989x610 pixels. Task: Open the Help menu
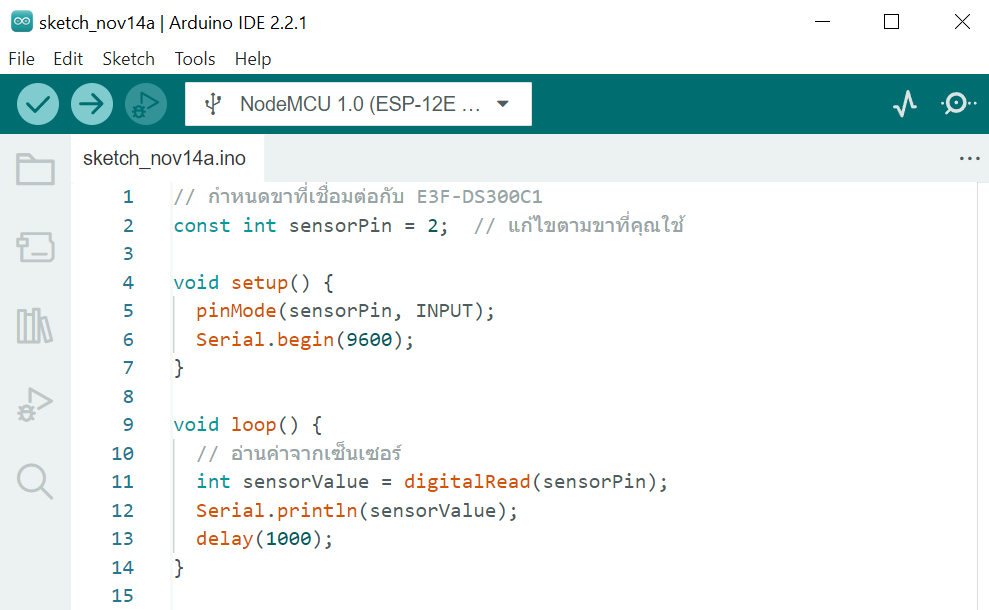pyautogui.click(x=253, y=59)
